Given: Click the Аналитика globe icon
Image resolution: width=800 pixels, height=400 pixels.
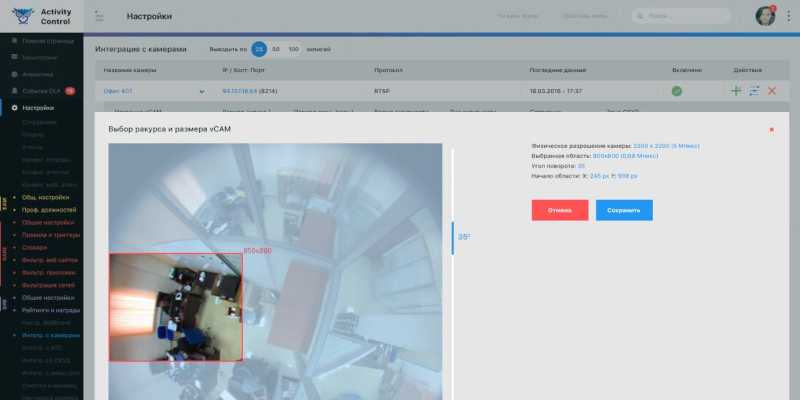Looking at the screenshot, I should point(14,74).
